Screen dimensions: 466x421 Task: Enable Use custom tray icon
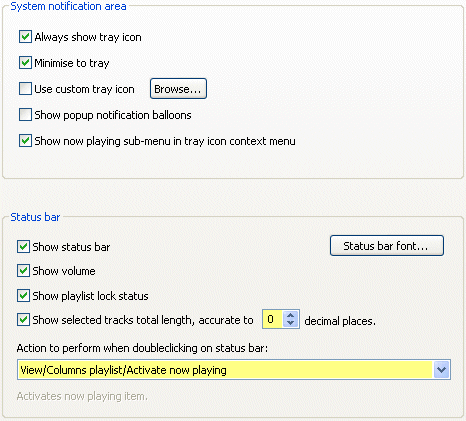[25, 89]
